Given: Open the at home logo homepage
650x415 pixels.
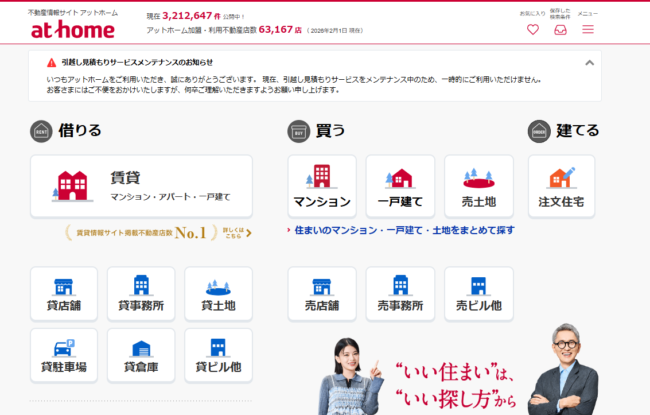Looking at the screenshot, I should (x=73, y=29).
